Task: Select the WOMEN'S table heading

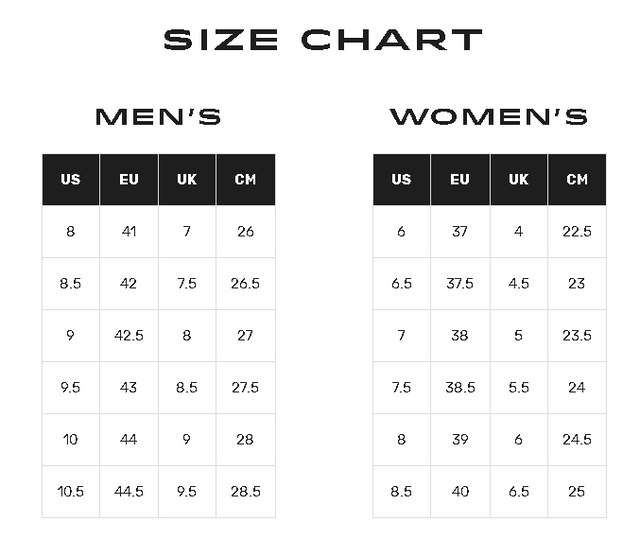Action: (488, 117)
